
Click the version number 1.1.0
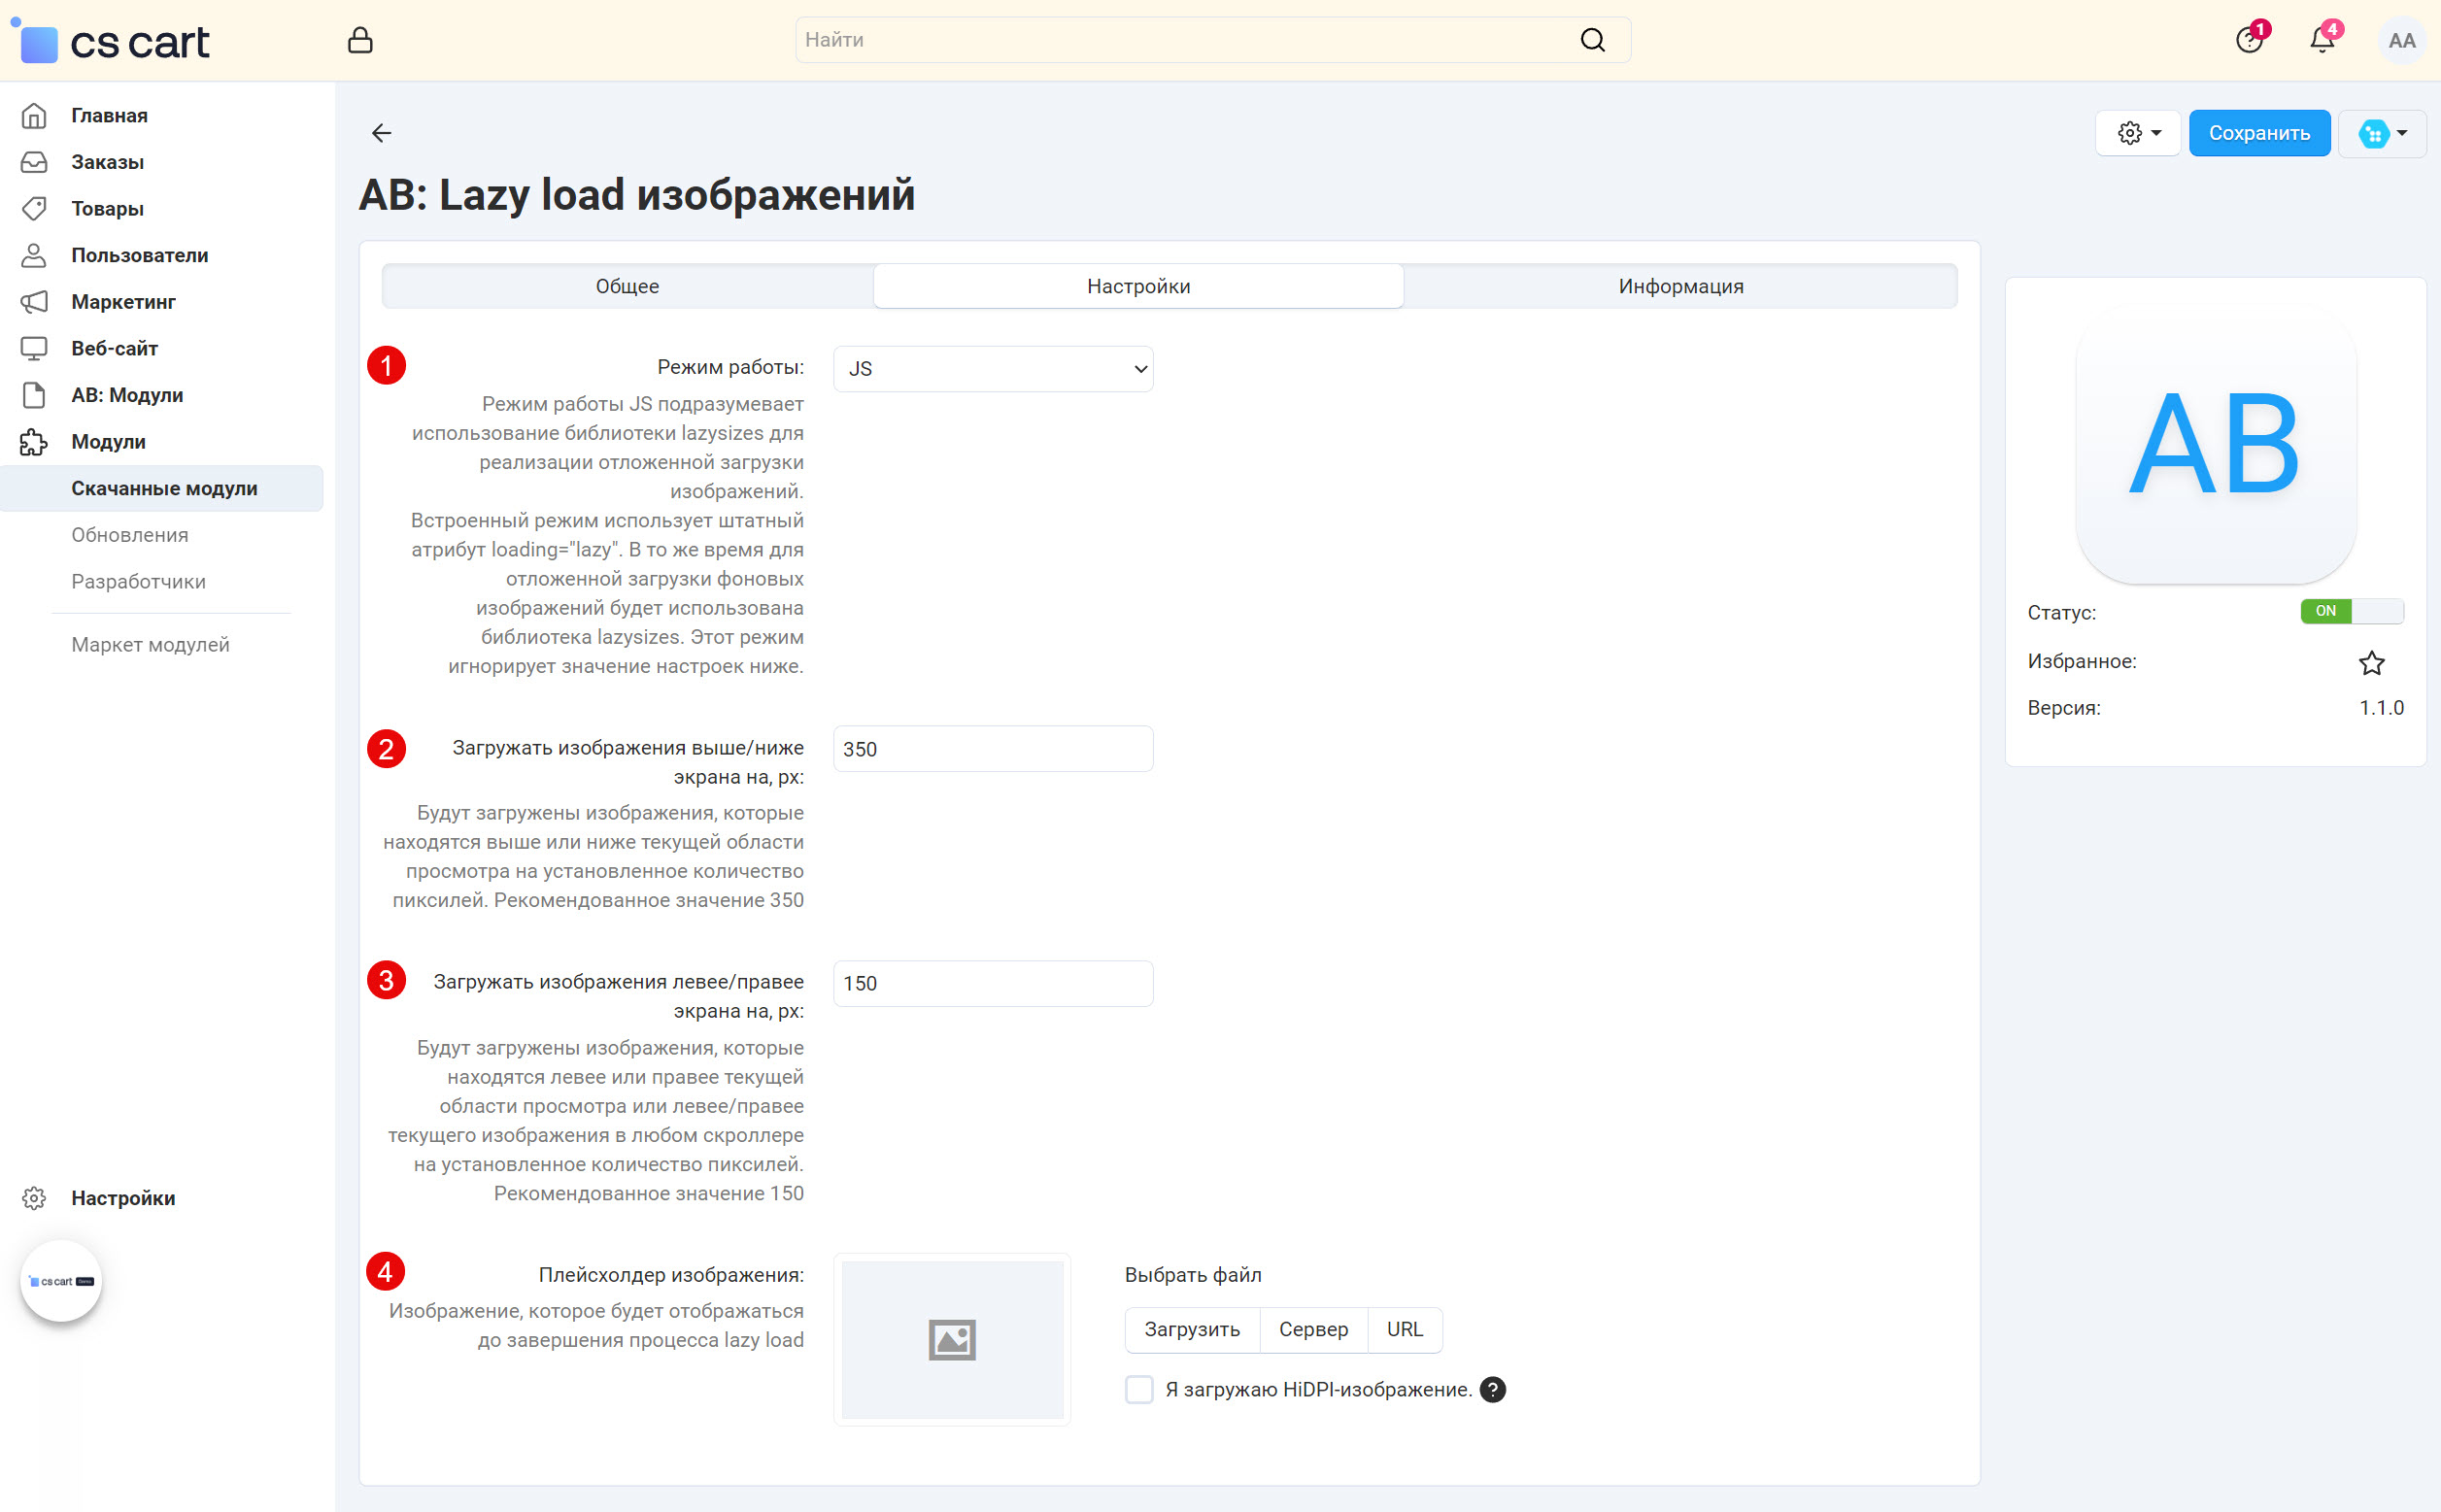(x=2381, y=708)
